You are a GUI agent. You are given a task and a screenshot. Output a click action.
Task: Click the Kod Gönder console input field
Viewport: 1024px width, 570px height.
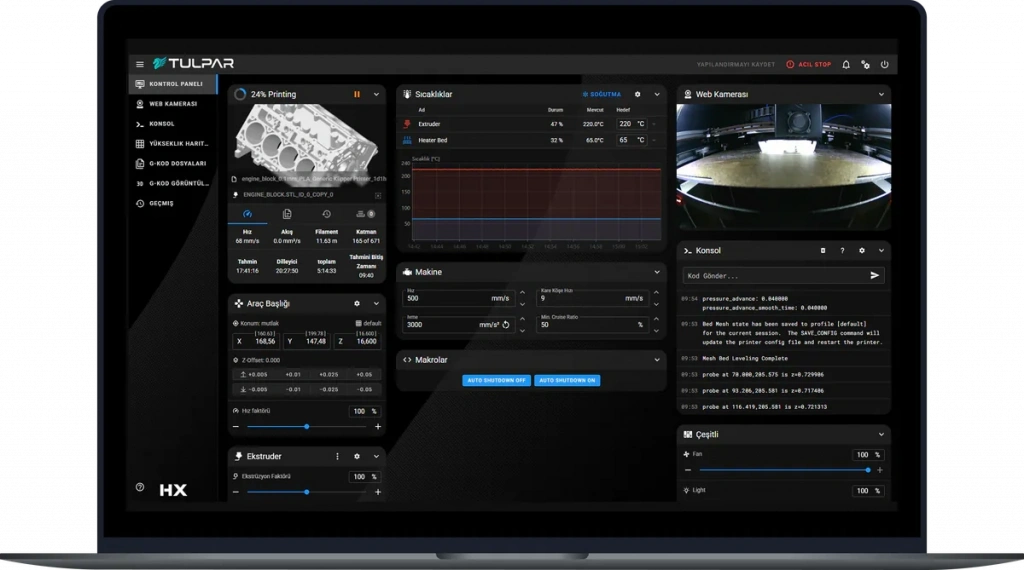click(770, 275)
